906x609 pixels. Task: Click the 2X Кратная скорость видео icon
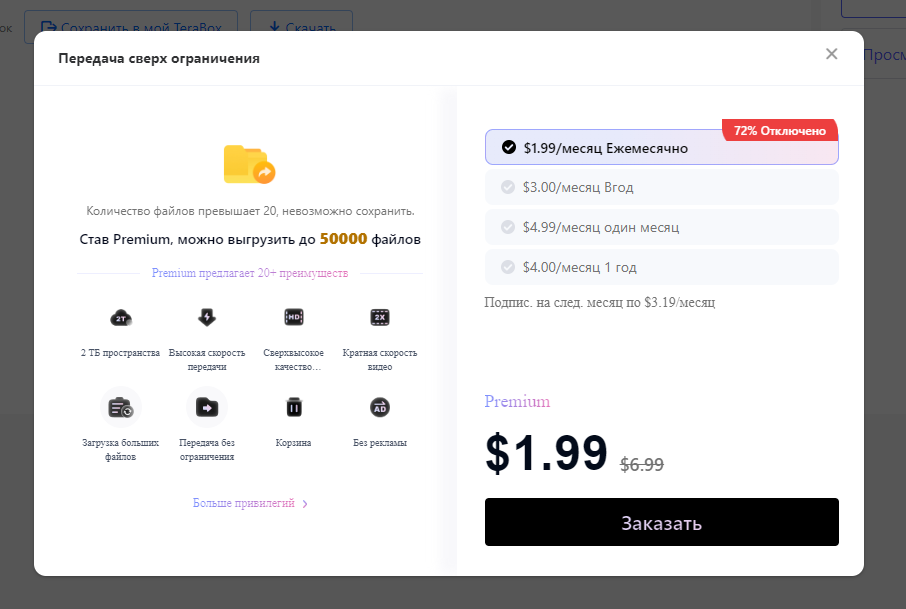pos(380,317)
